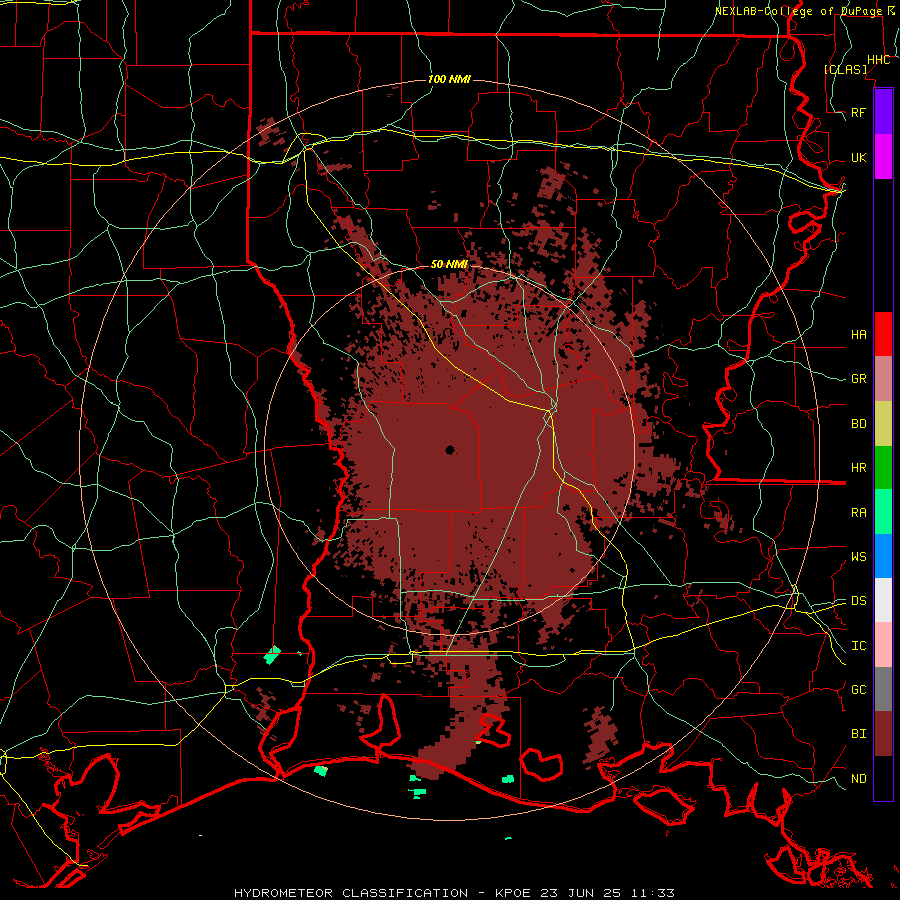Select the GC legend label
The image size is (900, 900).
click(x=859, y=689)
